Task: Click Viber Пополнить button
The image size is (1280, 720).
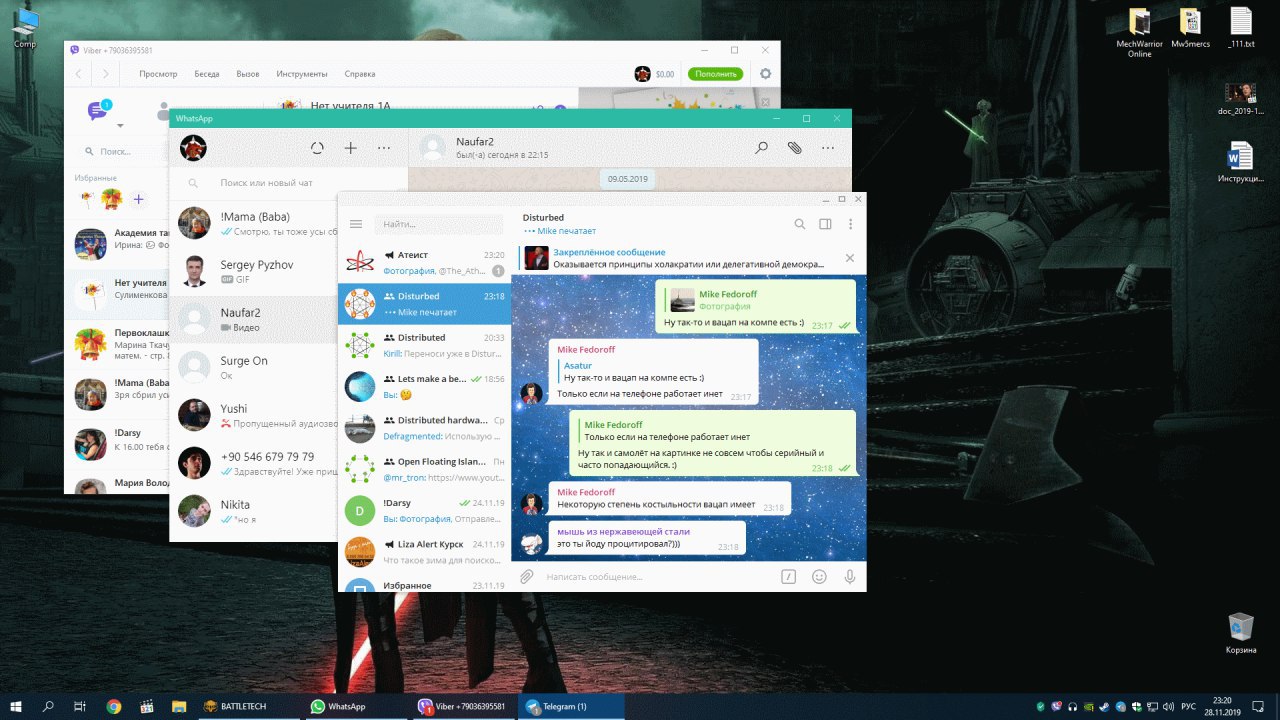Action: 715,74
